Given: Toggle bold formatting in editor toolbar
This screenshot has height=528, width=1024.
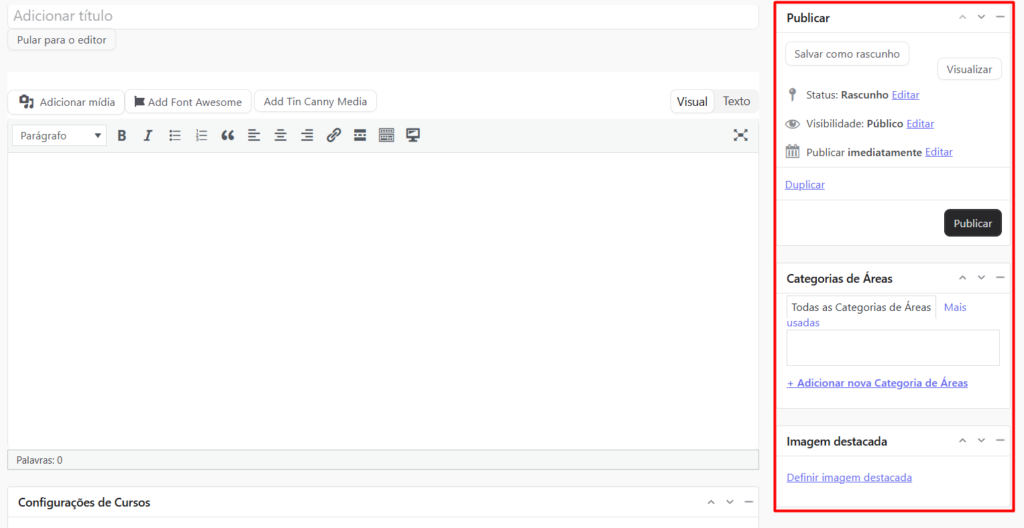Looking at the screenshot, I should (122, 135).
